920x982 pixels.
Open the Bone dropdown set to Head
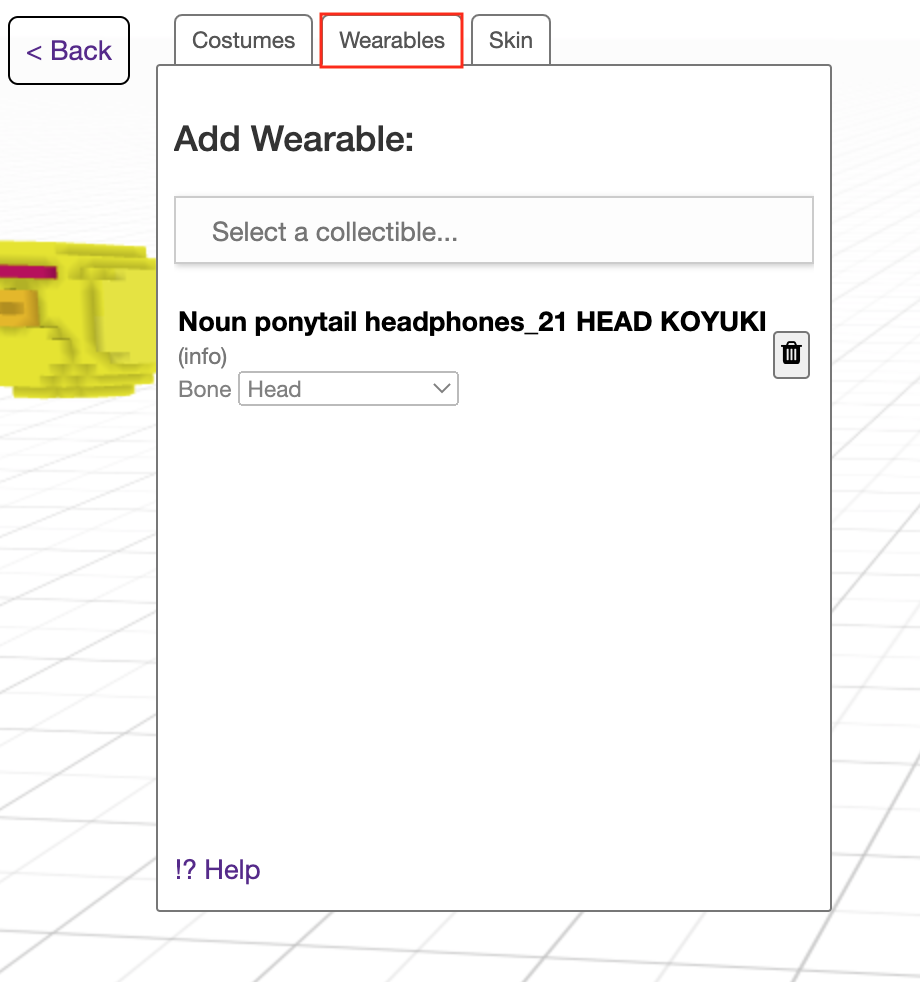pyautogui.click(x=348, y=389)
